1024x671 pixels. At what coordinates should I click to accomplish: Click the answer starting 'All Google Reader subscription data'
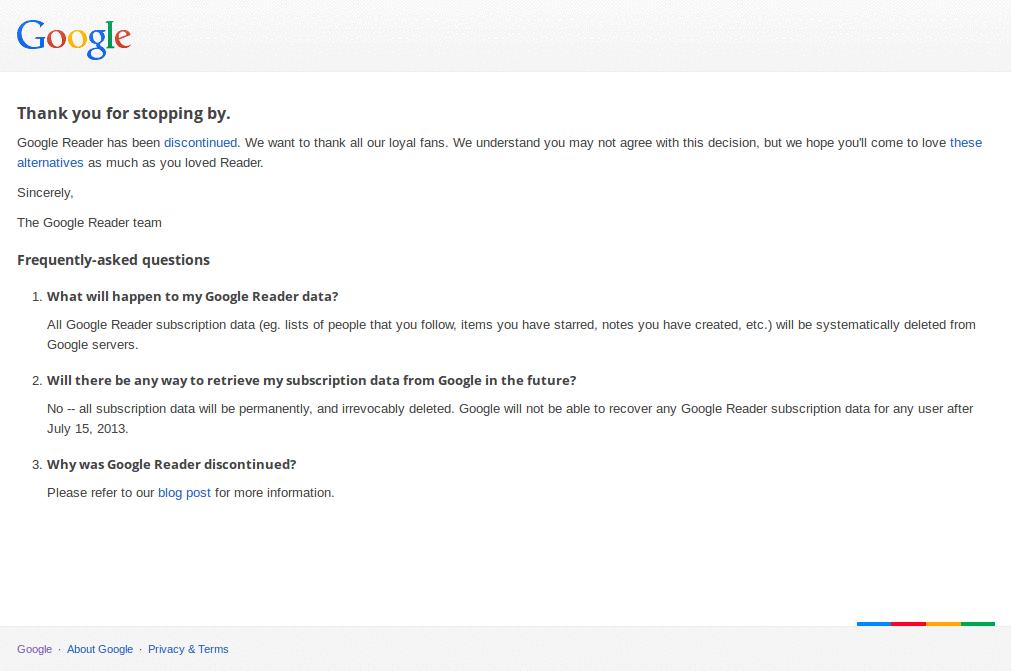pyautogui.click(x=511, y=335)
